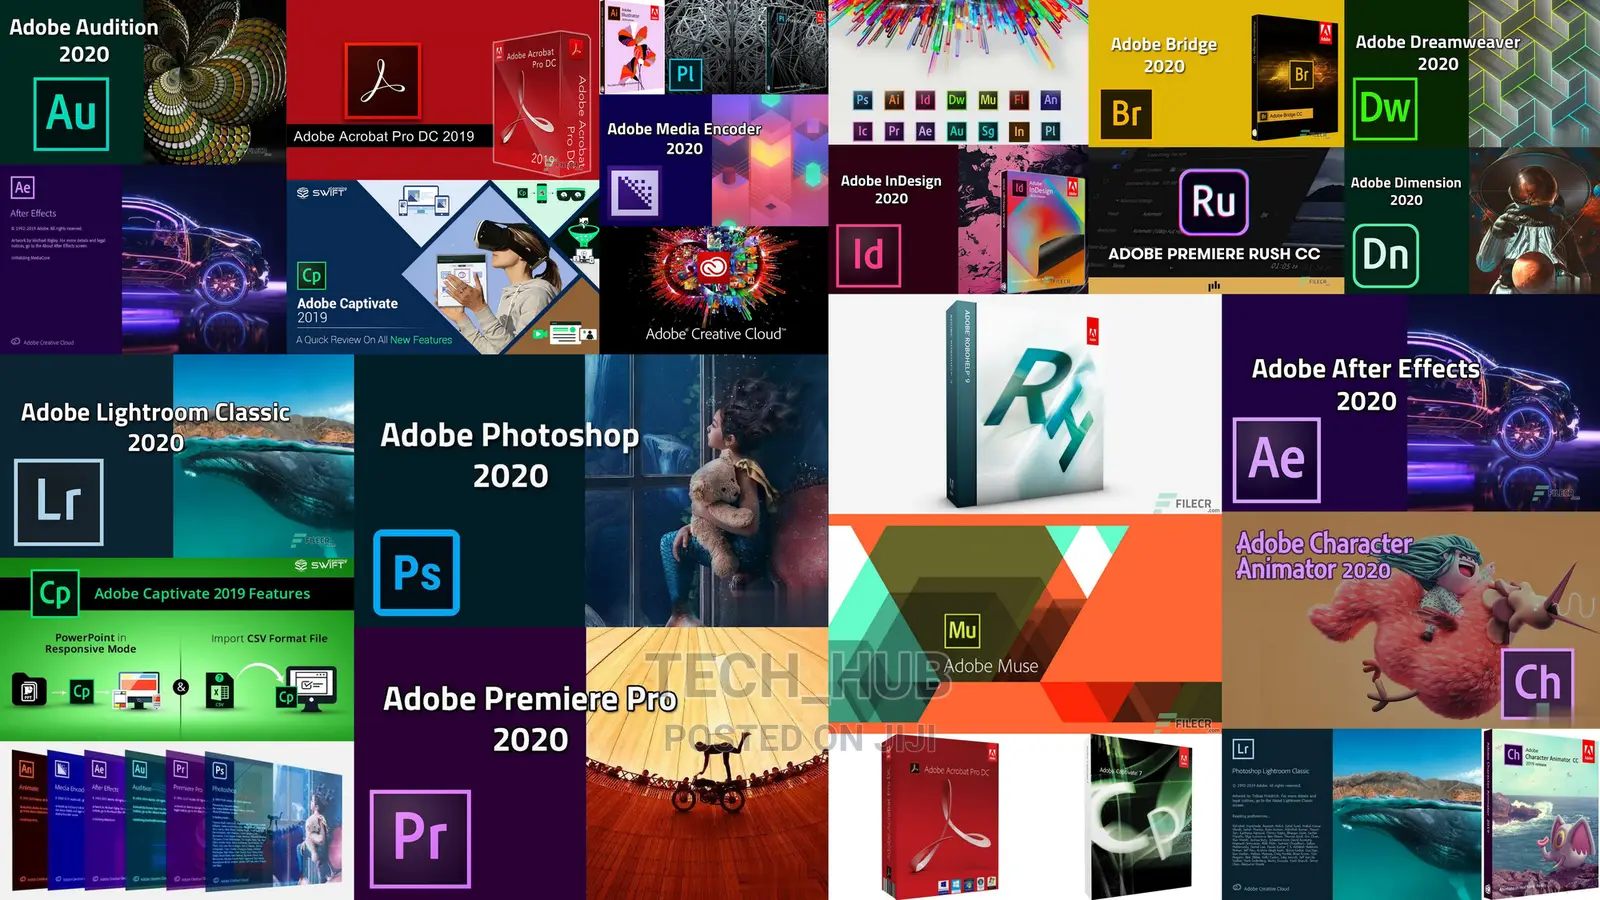Click the Adobe Premiere Pro 2020 title
Image resolution: width=1600 pixels, height=900 pixels.
(530, 718)
